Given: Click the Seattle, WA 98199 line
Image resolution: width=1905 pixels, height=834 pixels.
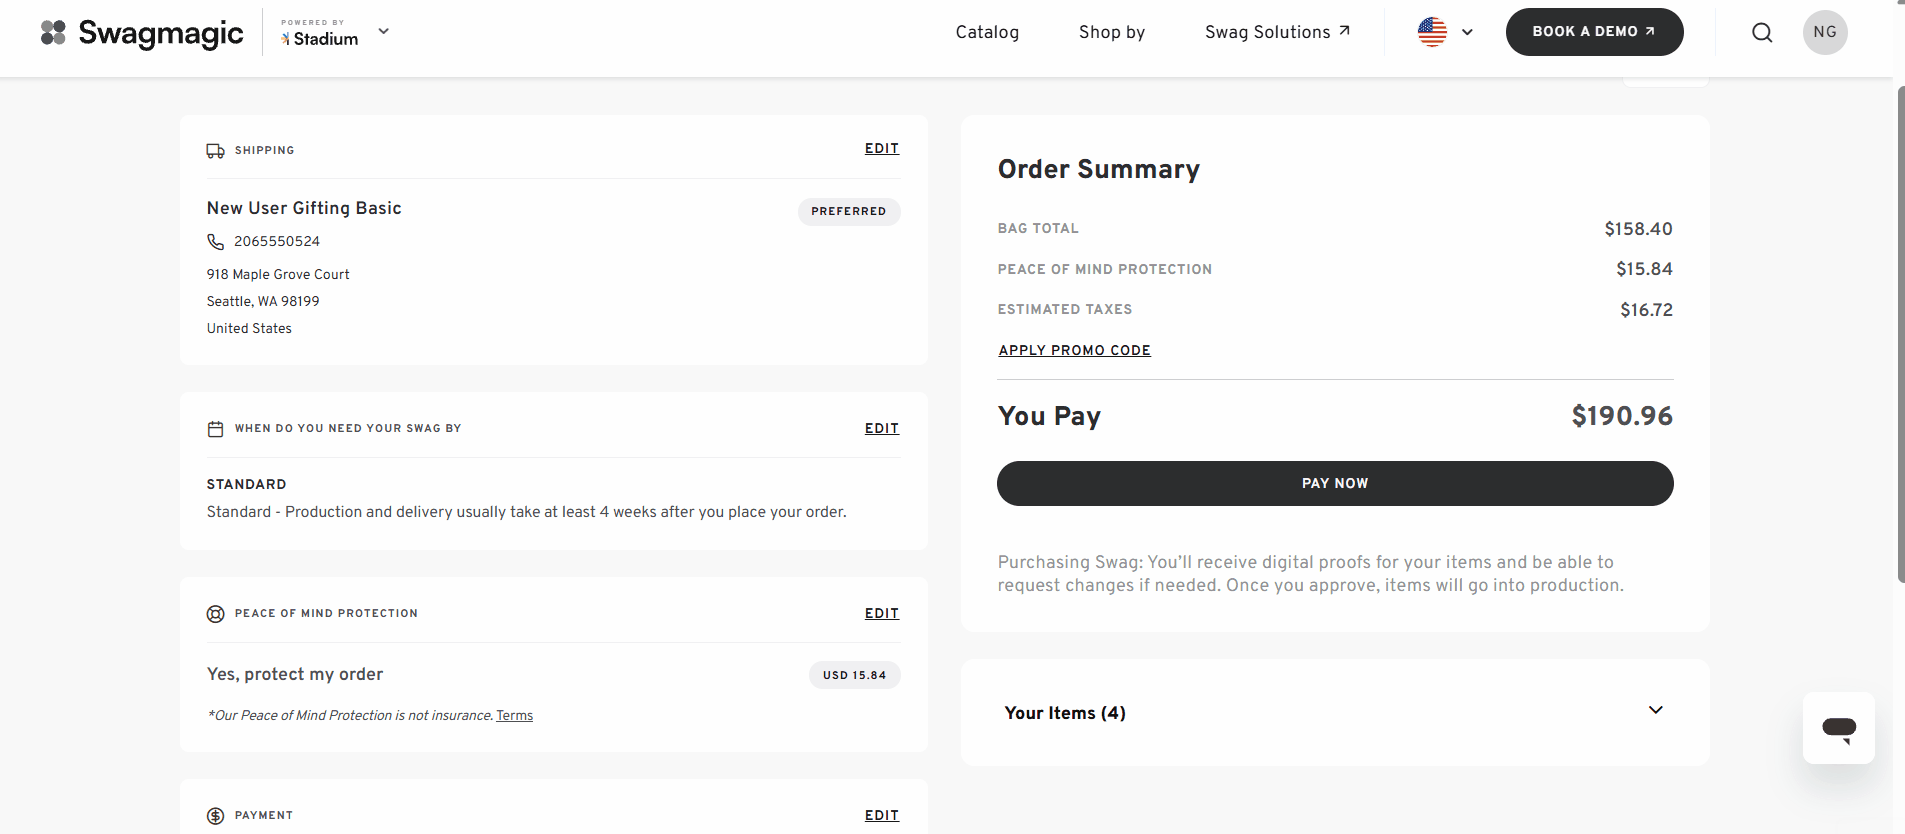Looking at the screenshot, I should pos(263,302).
